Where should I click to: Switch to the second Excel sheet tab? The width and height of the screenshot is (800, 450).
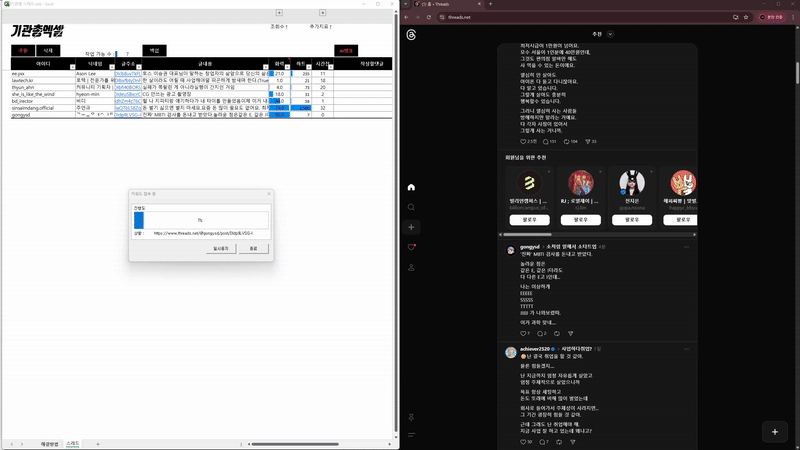tap(72, 444)
